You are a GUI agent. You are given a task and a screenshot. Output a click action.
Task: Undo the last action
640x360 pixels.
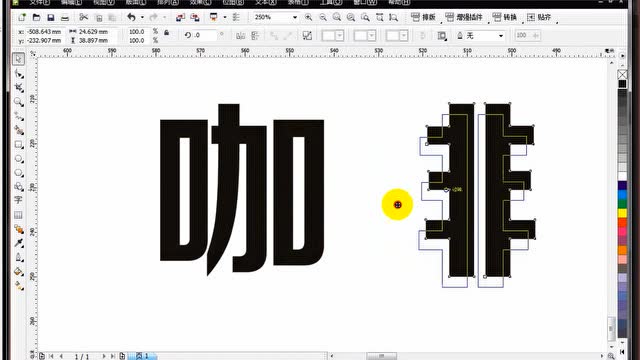131,17
